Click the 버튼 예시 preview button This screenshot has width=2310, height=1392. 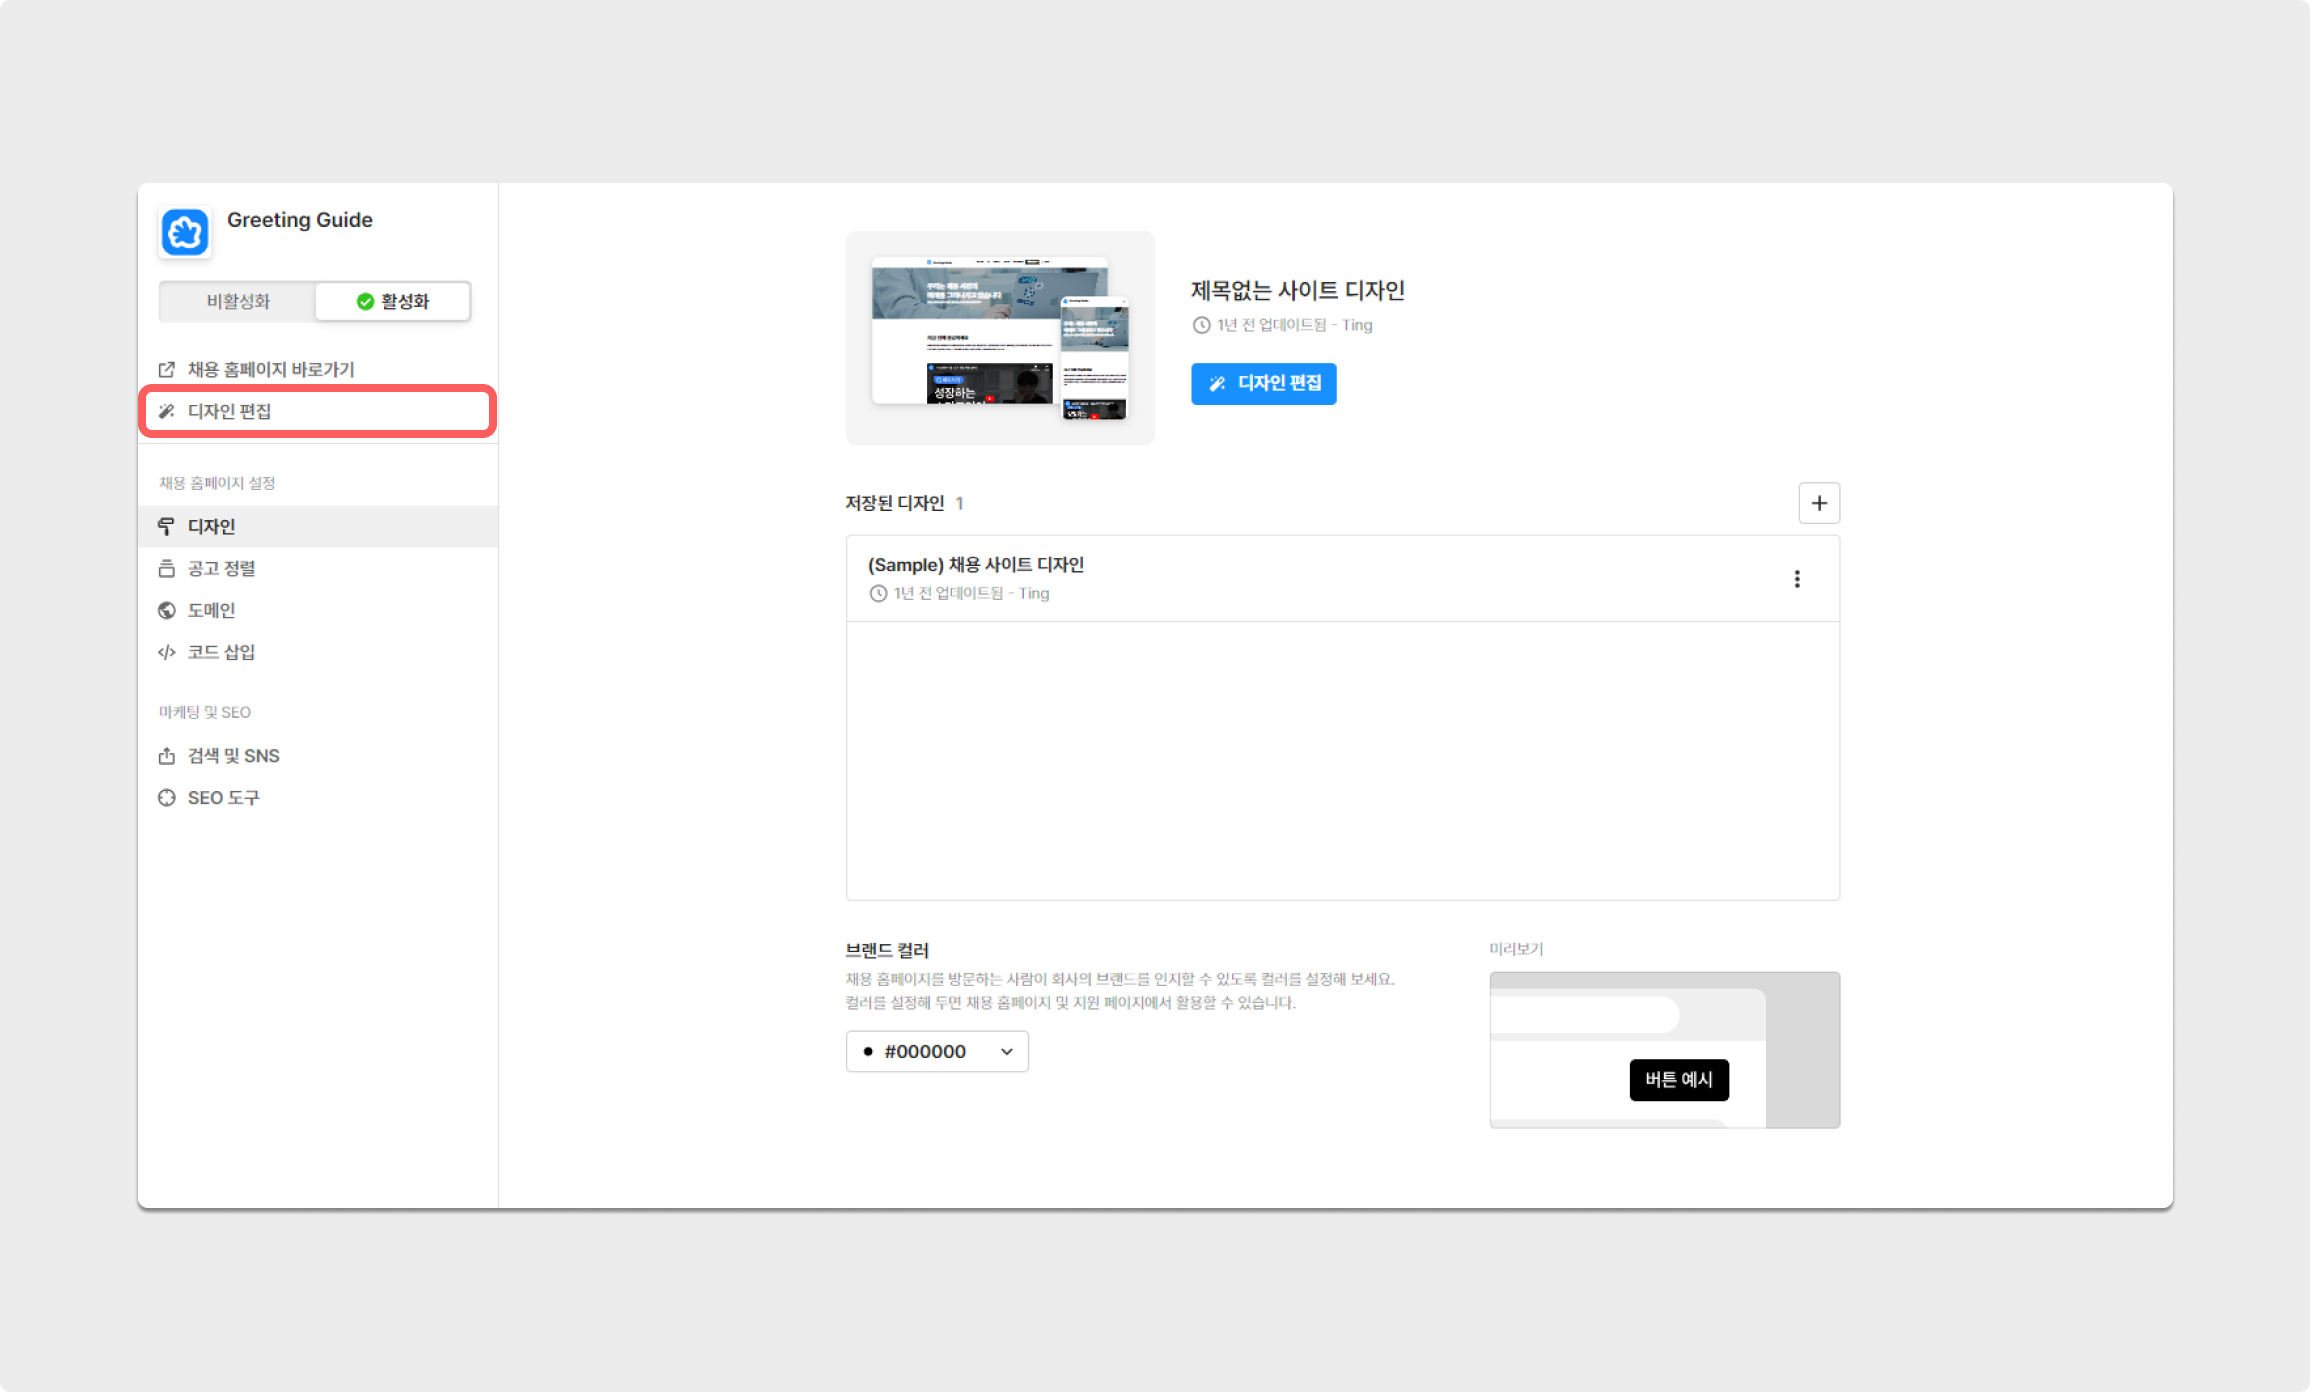click(1679, 1080)
